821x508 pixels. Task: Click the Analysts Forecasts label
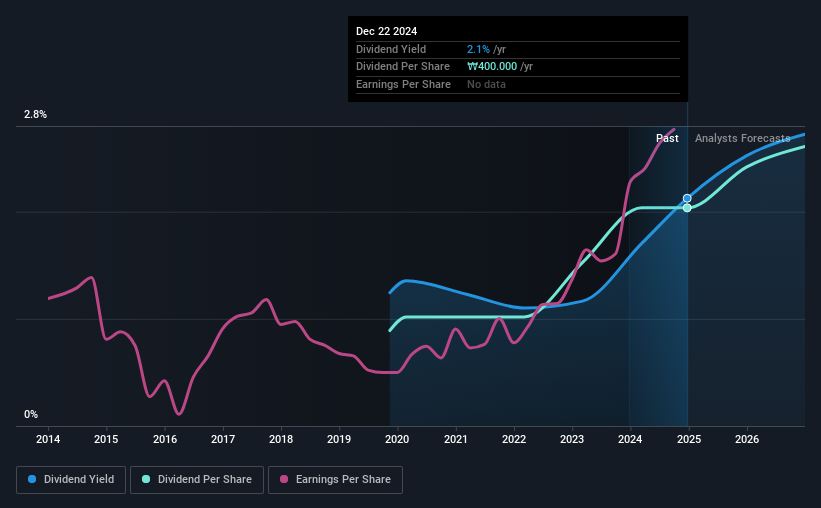(x=742, y=138)
